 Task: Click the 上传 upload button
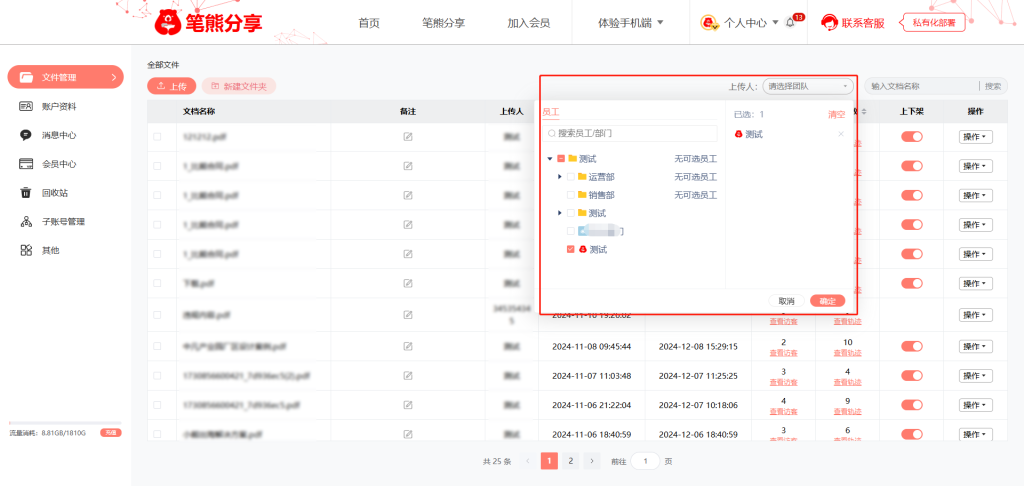tap(172, 86)
